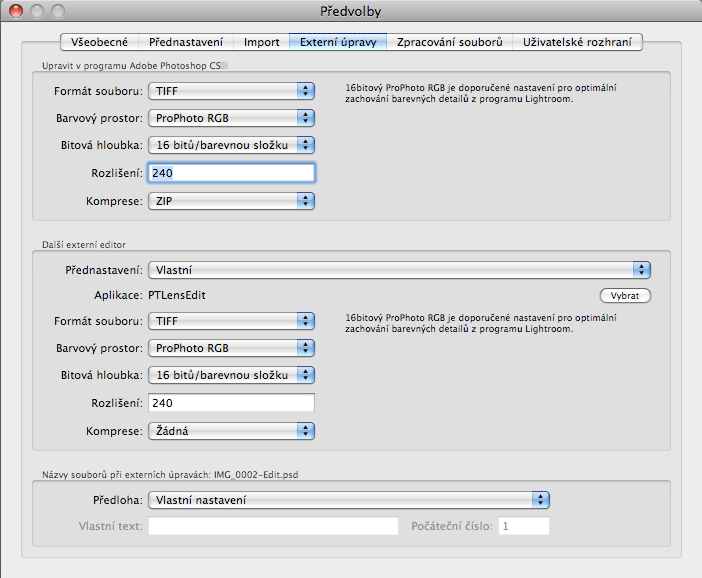Expand external editor Barvový prostor dropdown
702x578 pixels.
pyautogui.click(x=231, y=348)
